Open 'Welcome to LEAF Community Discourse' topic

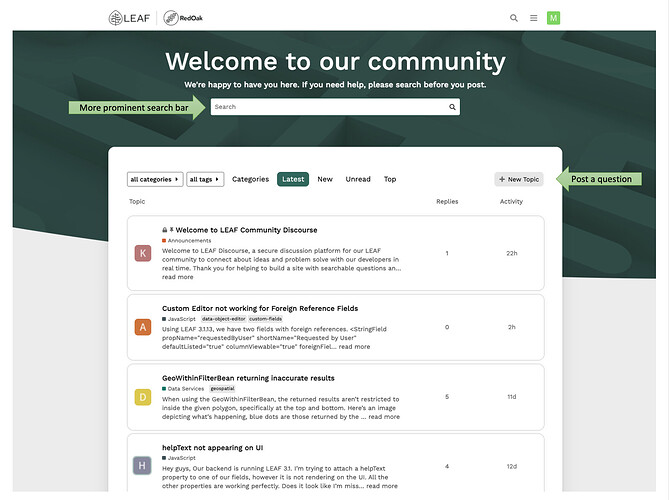coord(247,230)
